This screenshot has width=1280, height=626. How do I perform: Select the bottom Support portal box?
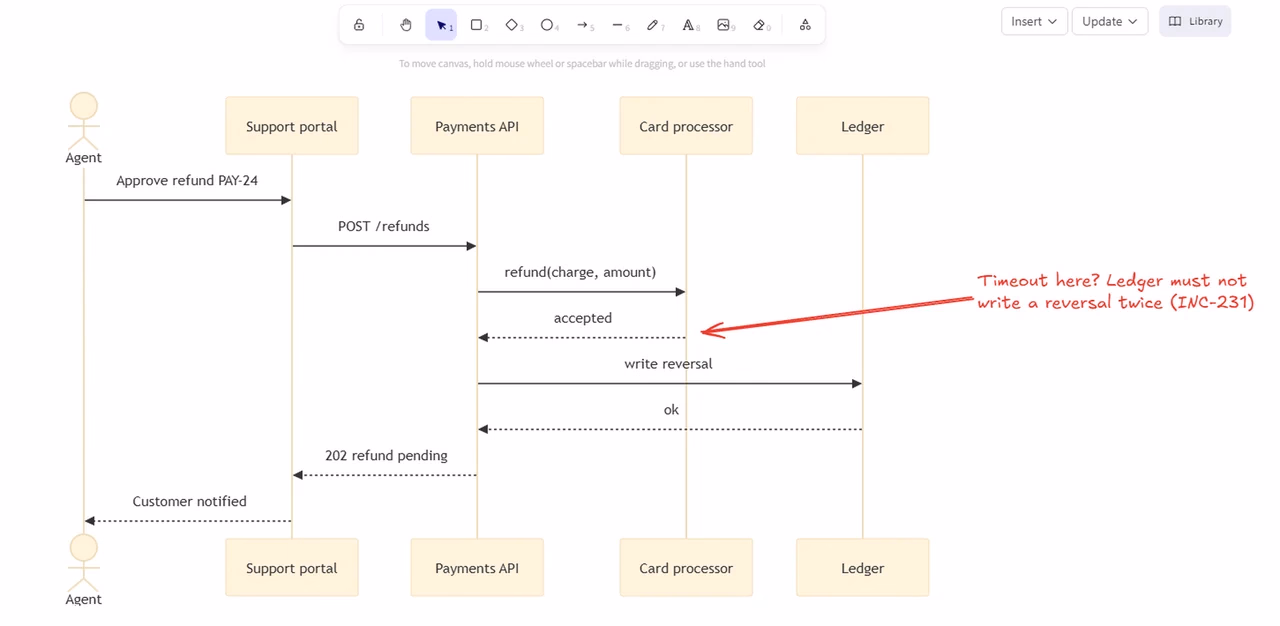[292, 568]
